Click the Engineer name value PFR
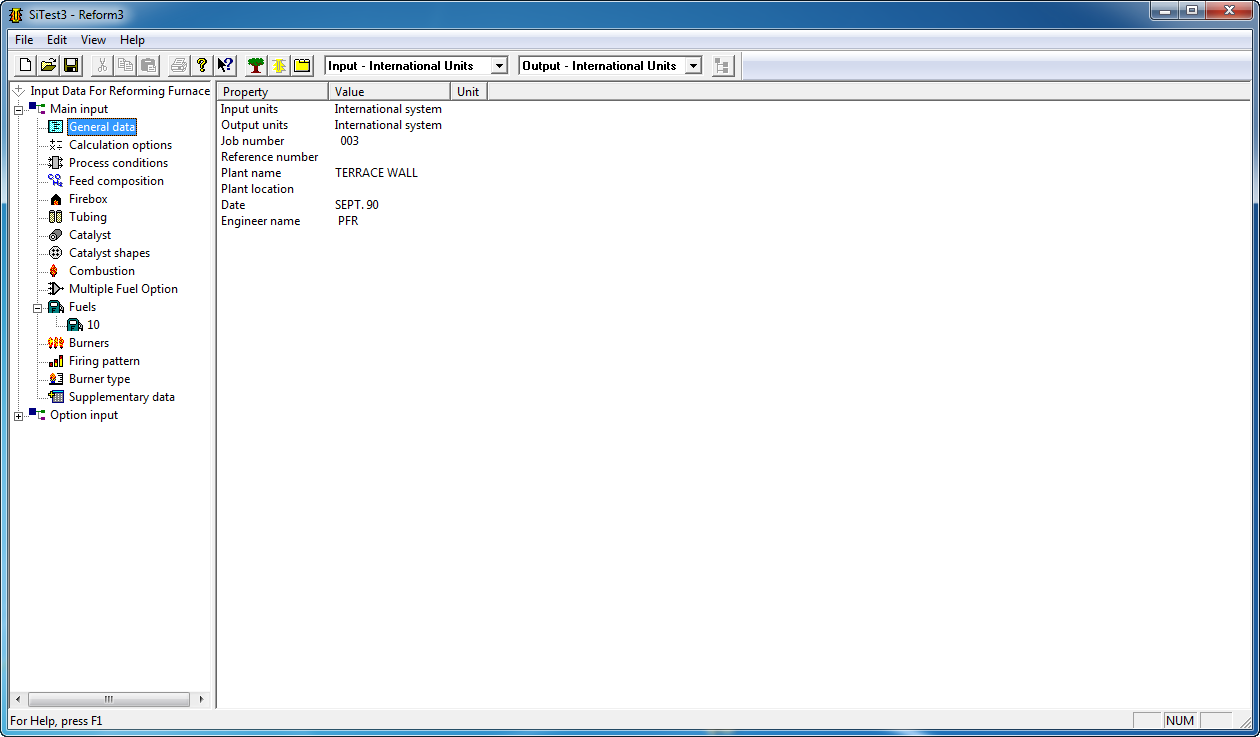The width and height of the screenshot is (1260, 737). tap(348, 221)
